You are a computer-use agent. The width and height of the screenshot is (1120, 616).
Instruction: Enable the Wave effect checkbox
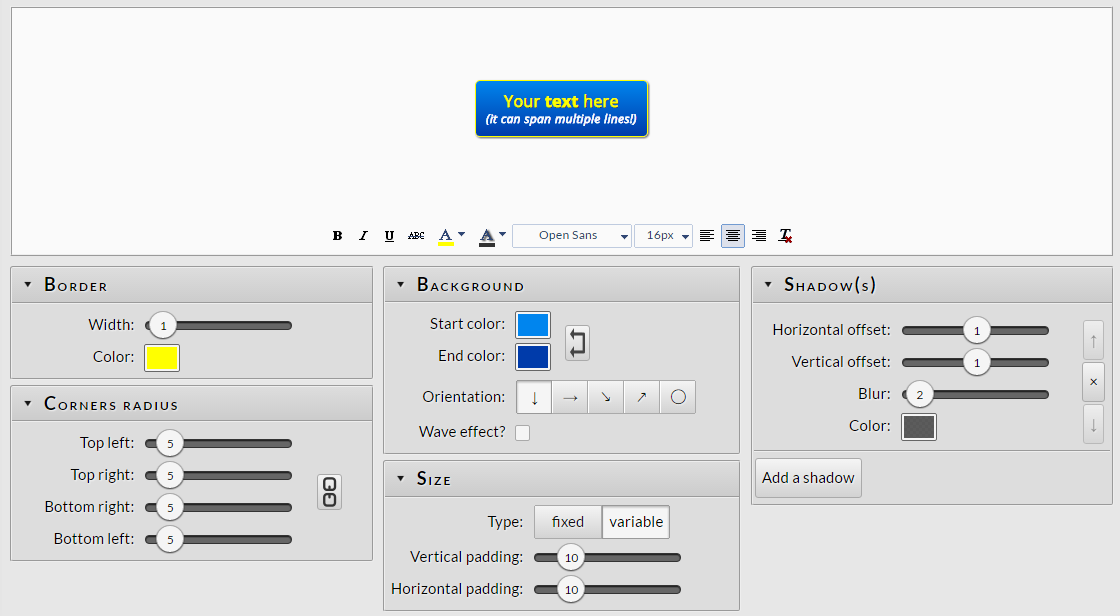[x=522, y=432]
